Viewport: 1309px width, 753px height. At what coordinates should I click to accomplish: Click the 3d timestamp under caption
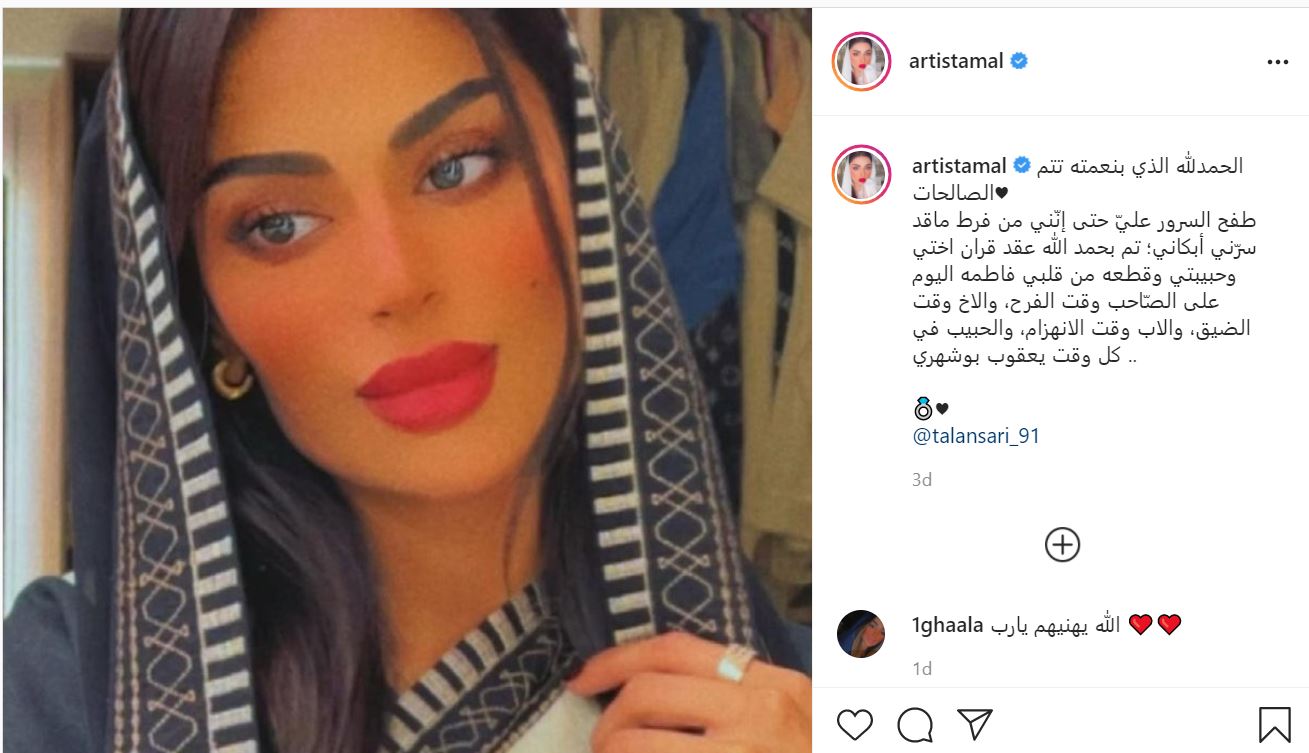pyautogui.click(x=922, y=480)
